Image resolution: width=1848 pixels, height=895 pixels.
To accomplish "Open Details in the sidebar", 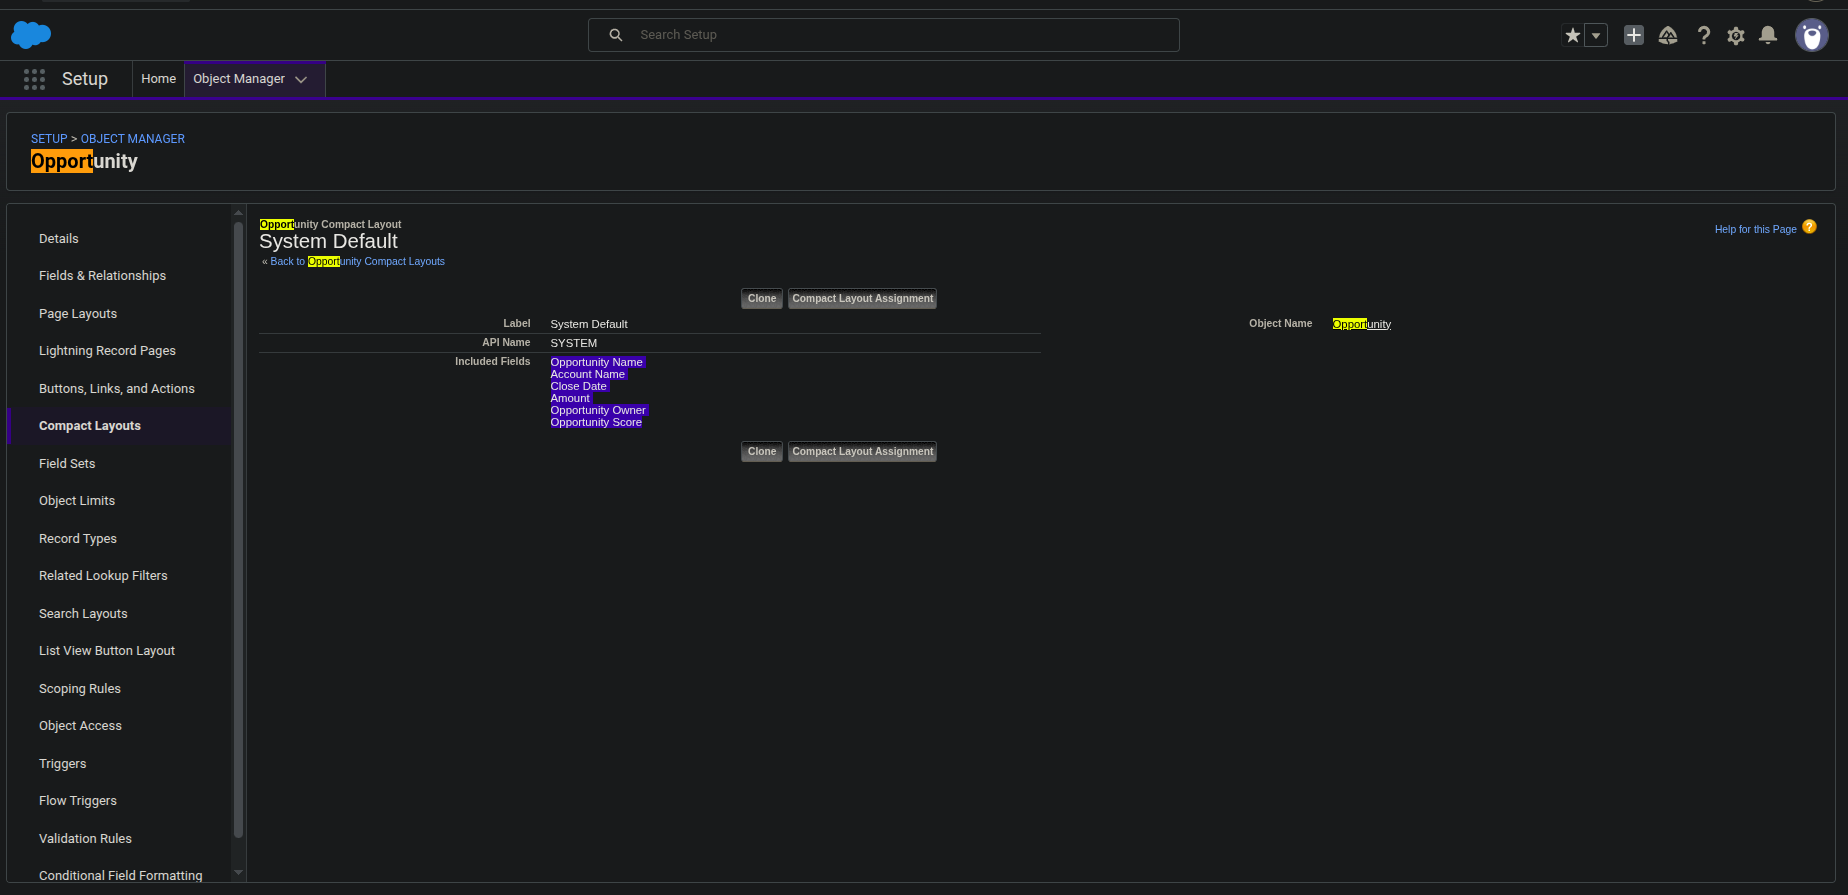I will pyautogui.click(x=59, y=238).
